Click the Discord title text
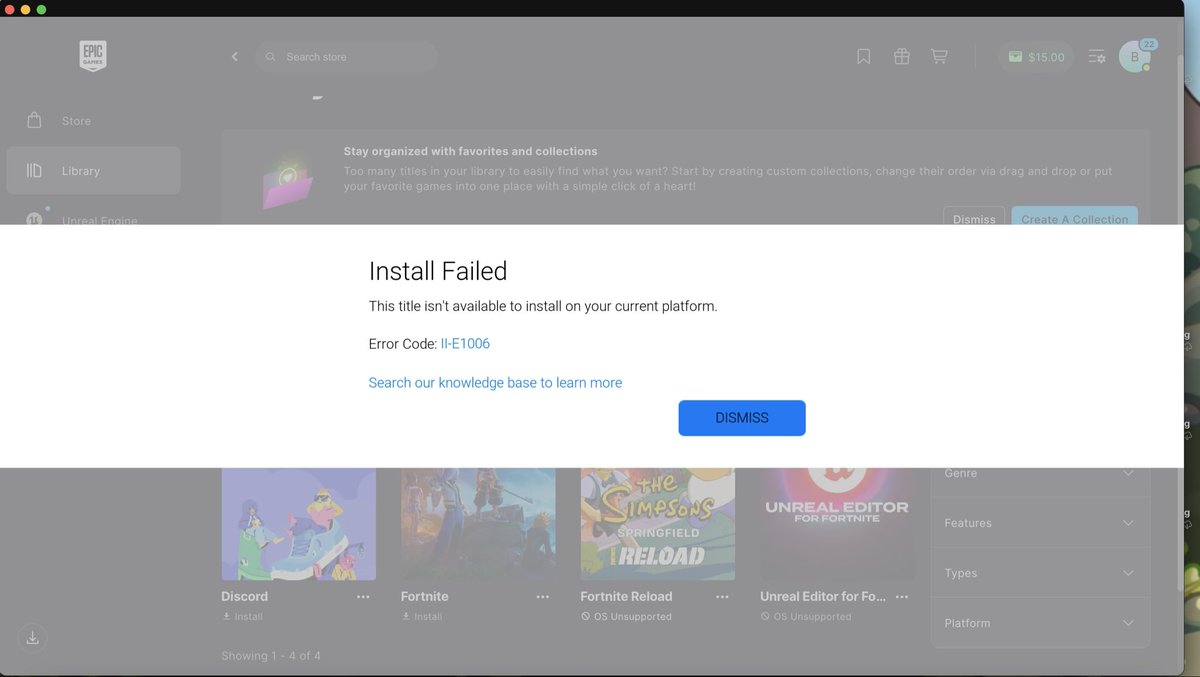This screenshot has width=1200, height=677. (244, 597)
